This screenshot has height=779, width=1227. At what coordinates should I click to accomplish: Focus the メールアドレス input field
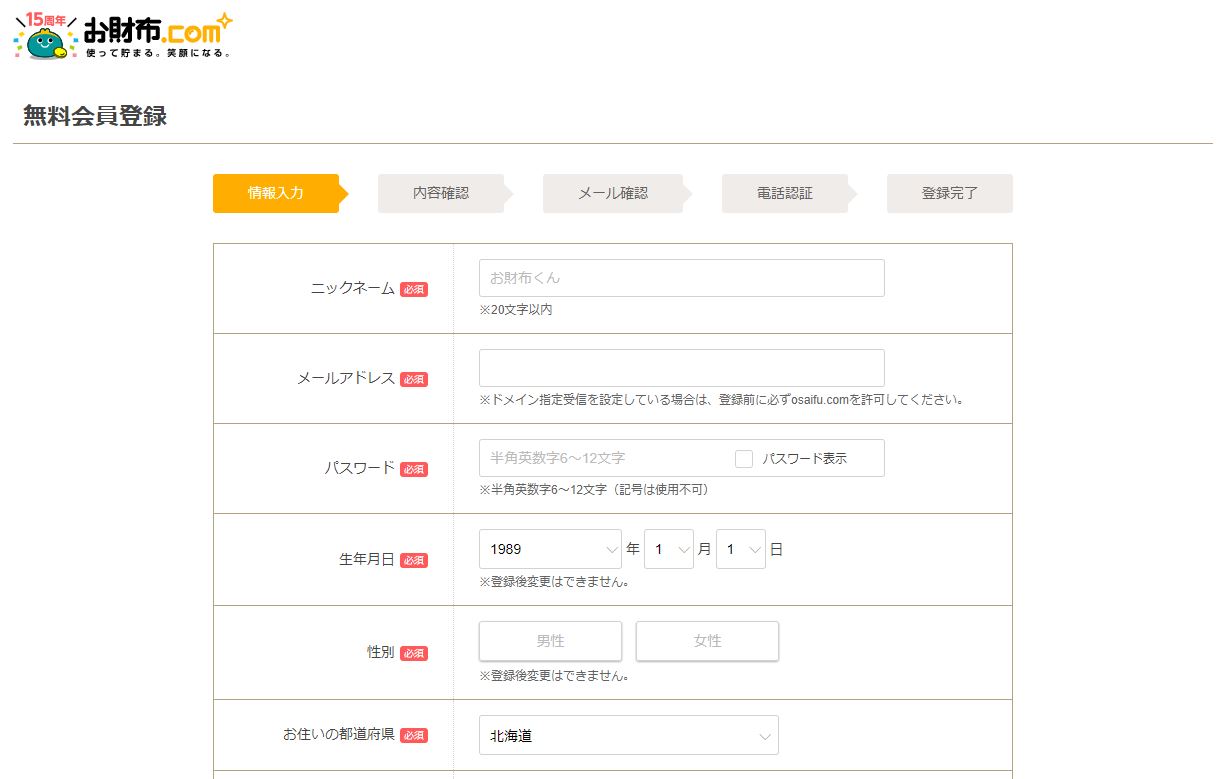tap(681, 368)
